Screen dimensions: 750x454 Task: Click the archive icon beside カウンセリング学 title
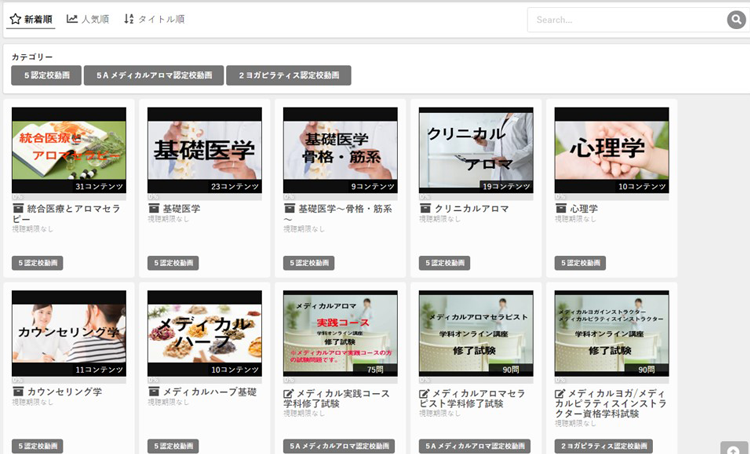point(18,392)
